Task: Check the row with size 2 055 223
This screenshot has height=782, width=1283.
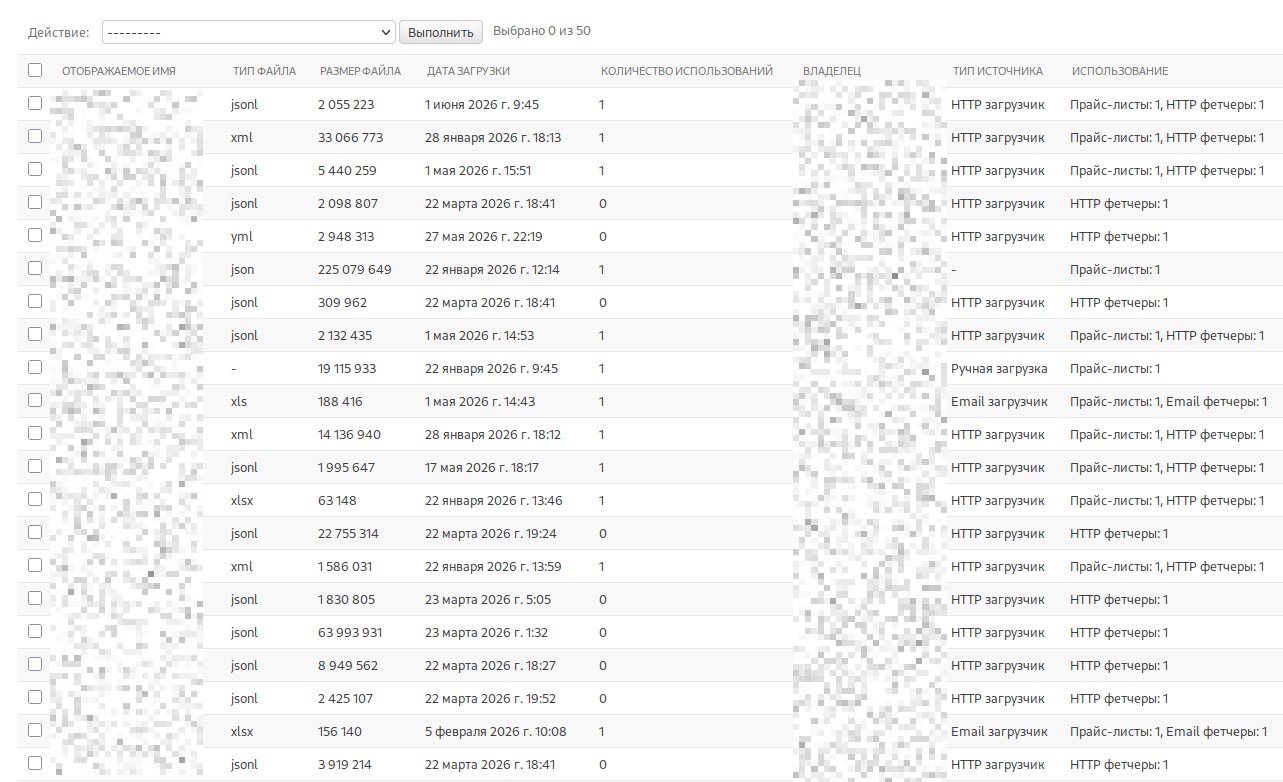Action: [35, 103]
